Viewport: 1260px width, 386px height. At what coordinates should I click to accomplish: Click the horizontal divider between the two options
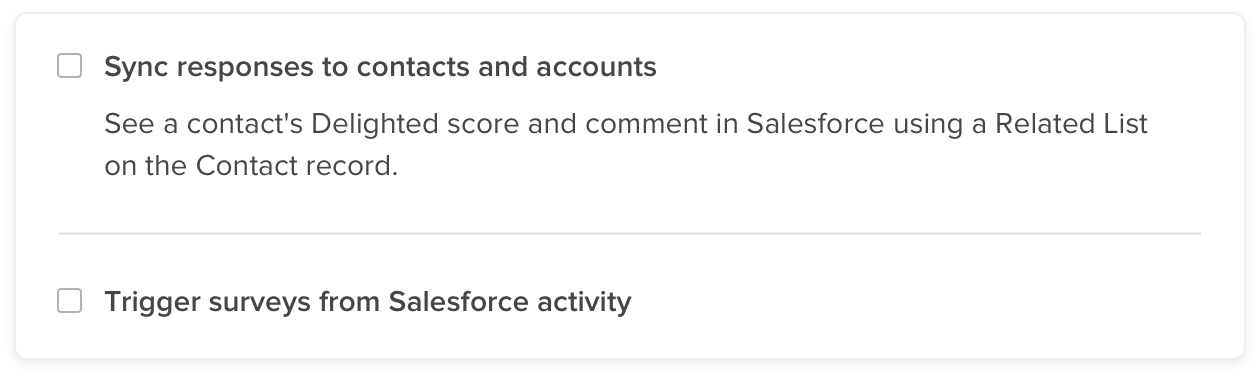pos(629,233)
